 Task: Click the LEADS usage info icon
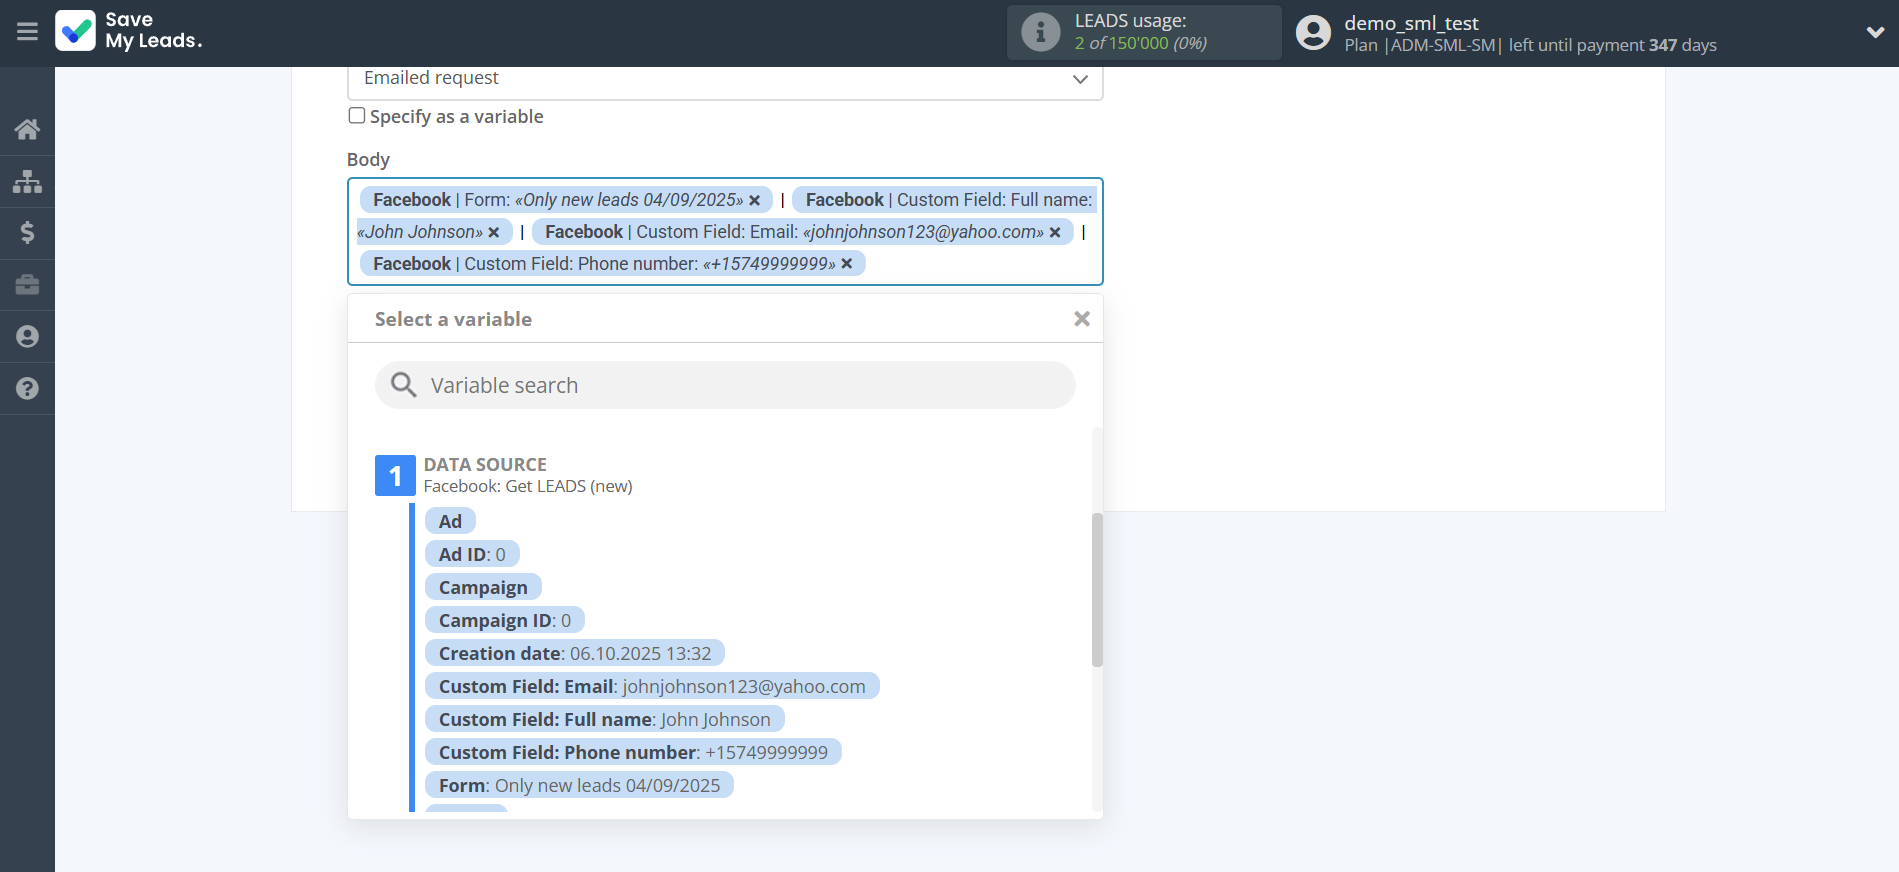(1040, 32)
